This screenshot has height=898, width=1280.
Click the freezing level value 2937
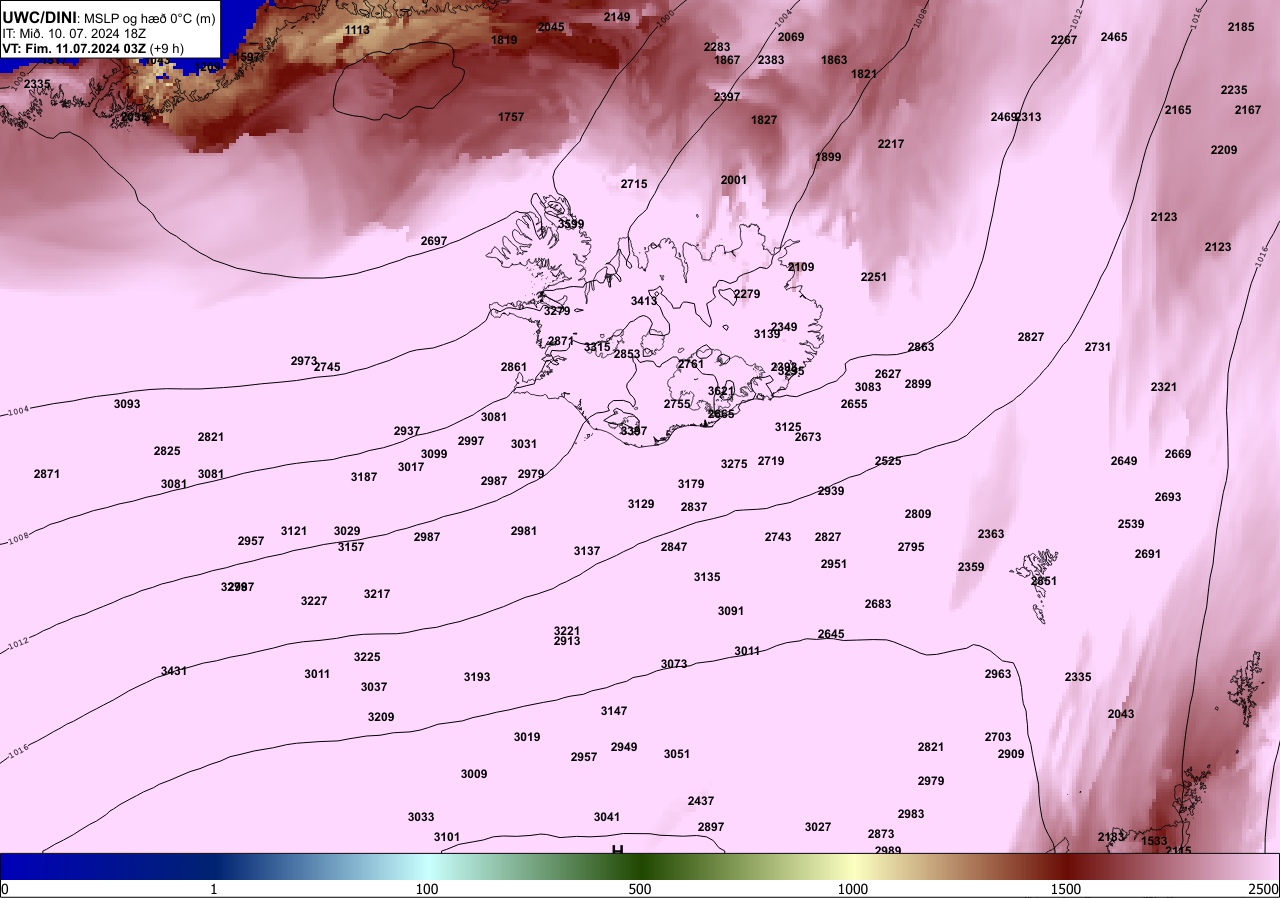tap(407, 431)
